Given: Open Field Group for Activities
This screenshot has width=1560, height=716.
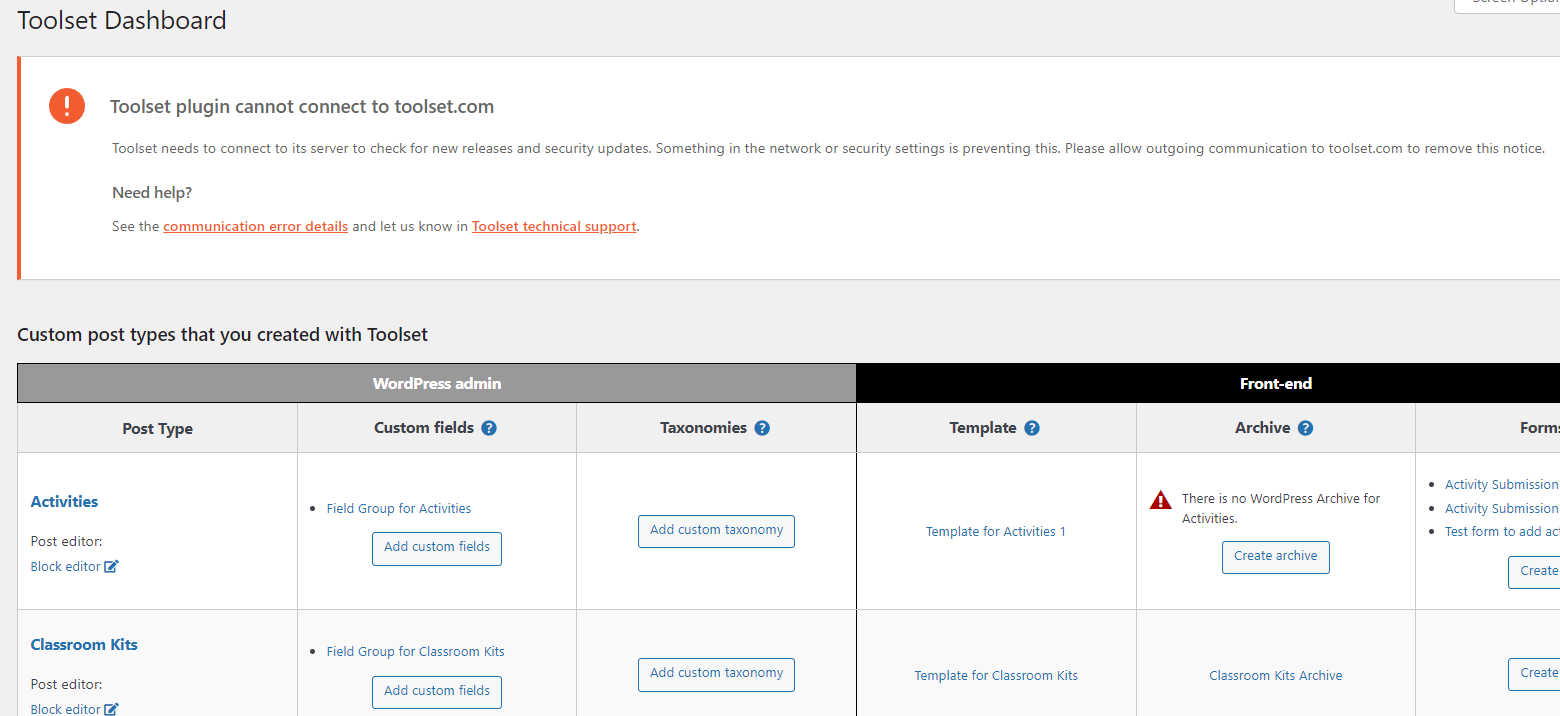Looking at the screenshot, I should tap(399, 508).
